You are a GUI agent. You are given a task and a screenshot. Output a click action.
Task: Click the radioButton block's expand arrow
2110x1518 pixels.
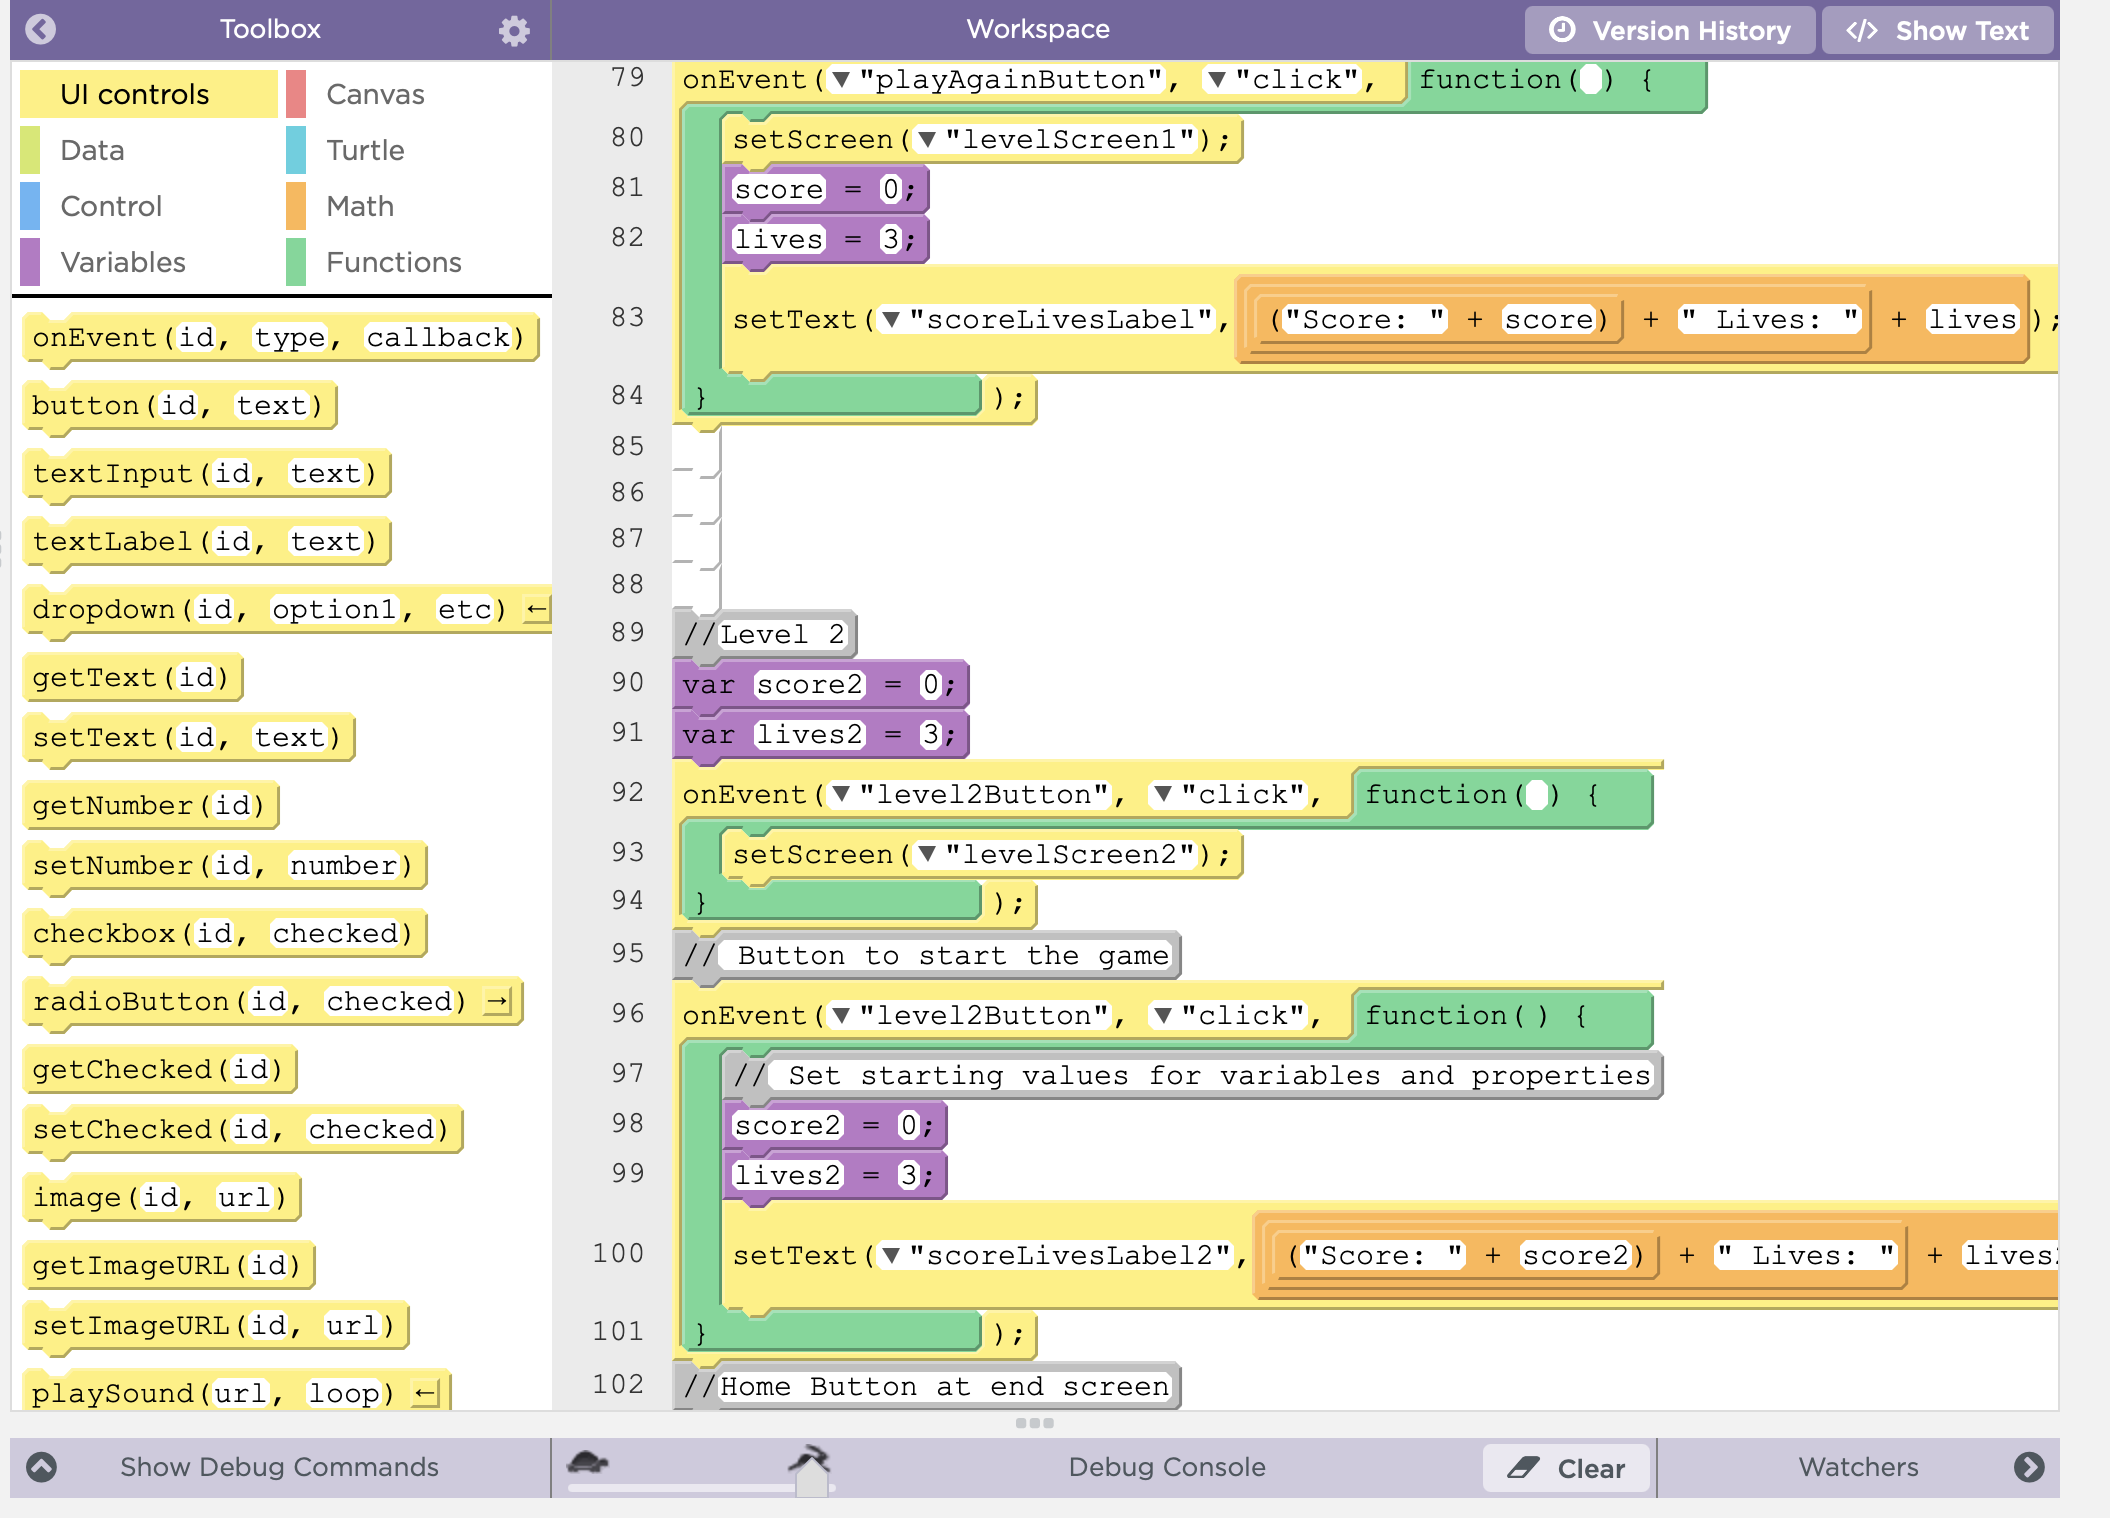[x=496, y=1001]
